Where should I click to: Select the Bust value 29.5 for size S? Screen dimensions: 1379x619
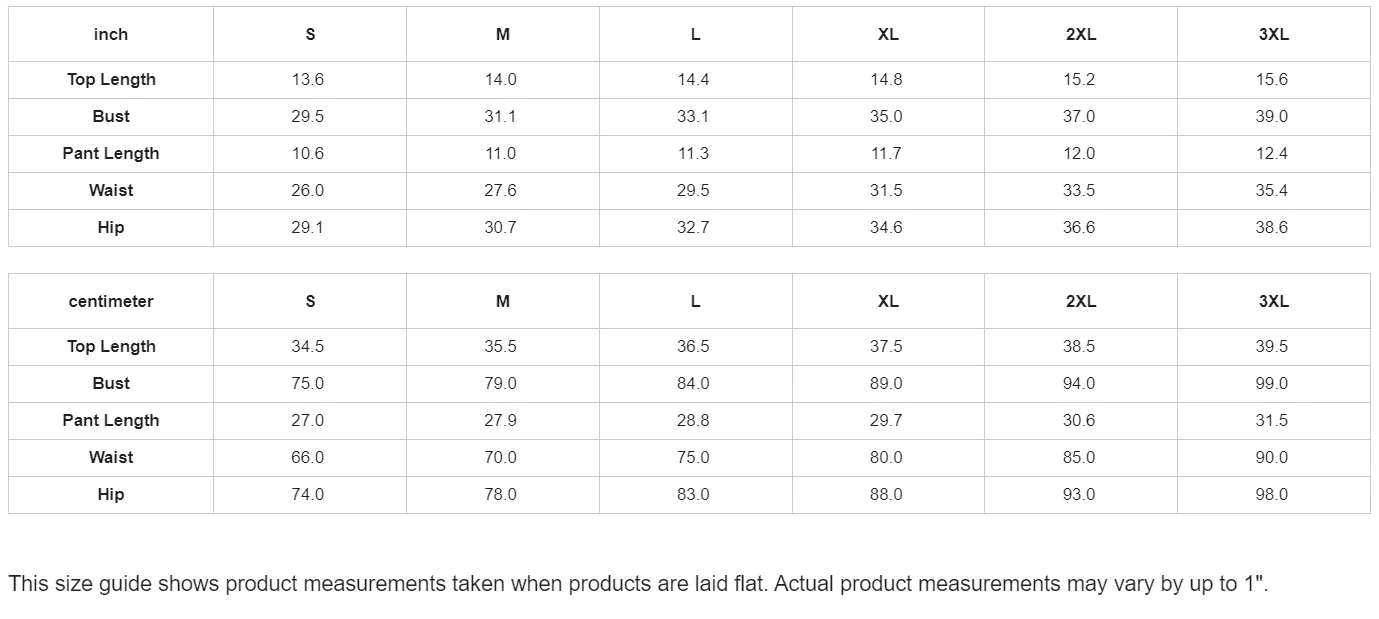308,117
